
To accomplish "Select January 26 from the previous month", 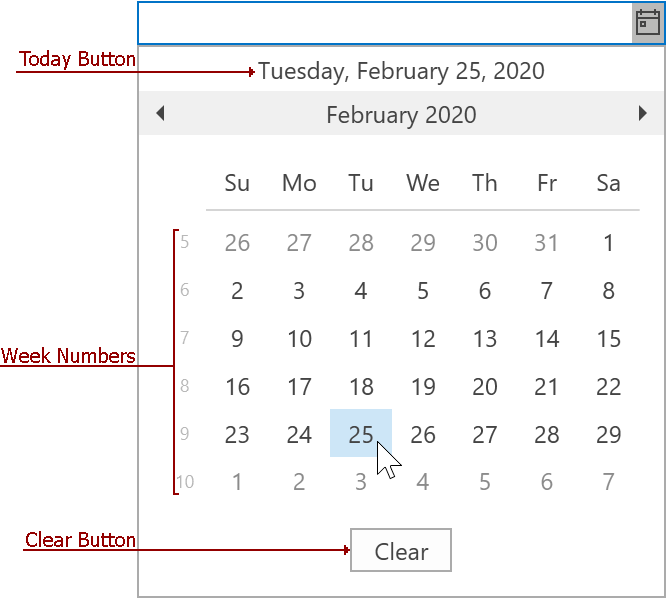I will pyautogui.click(x=237, y=243).
